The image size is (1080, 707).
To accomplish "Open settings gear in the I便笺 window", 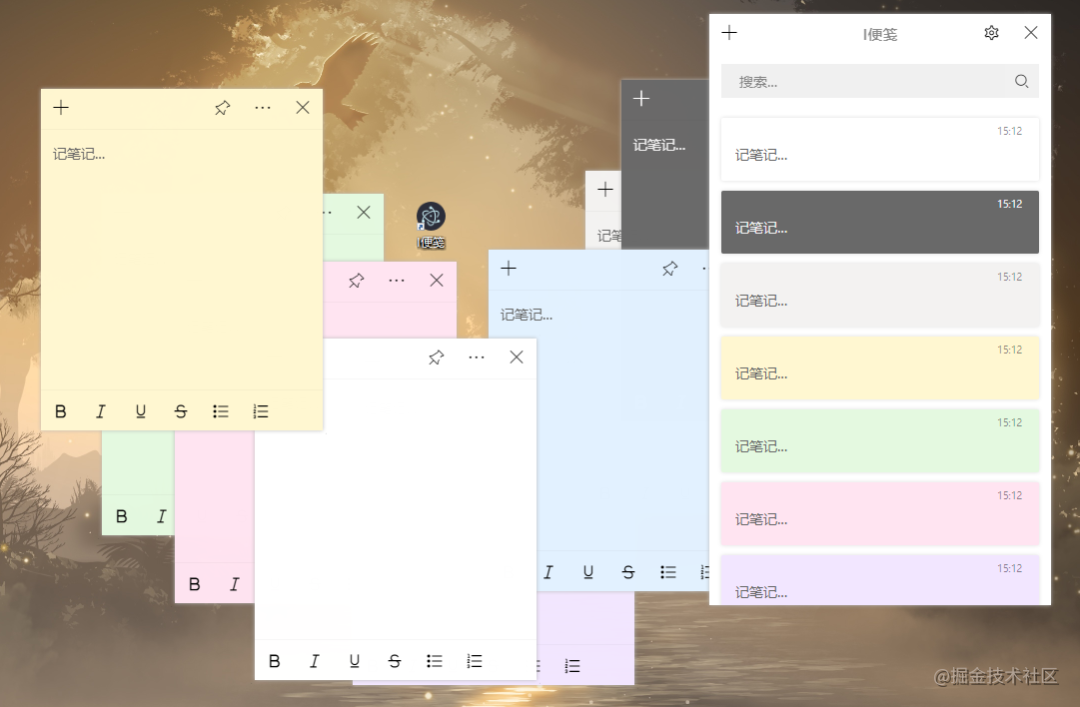I will (x=991, y=32).
